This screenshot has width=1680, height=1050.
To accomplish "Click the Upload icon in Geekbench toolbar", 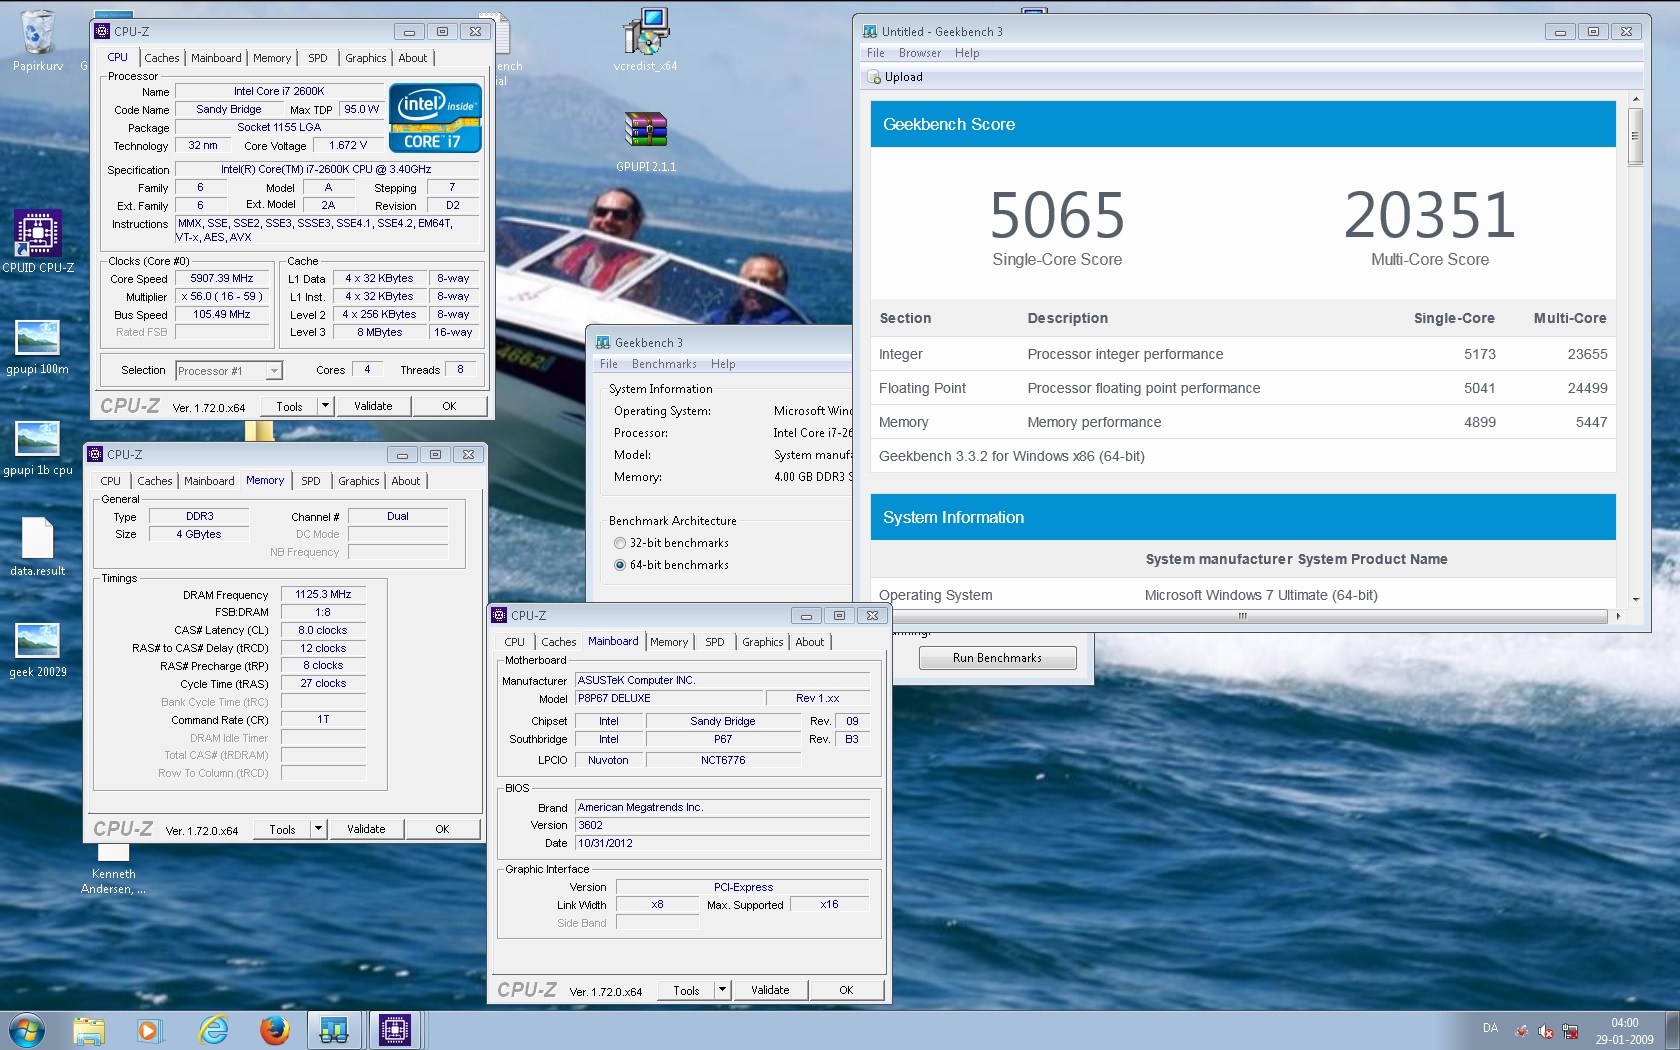I will [874, 77].
